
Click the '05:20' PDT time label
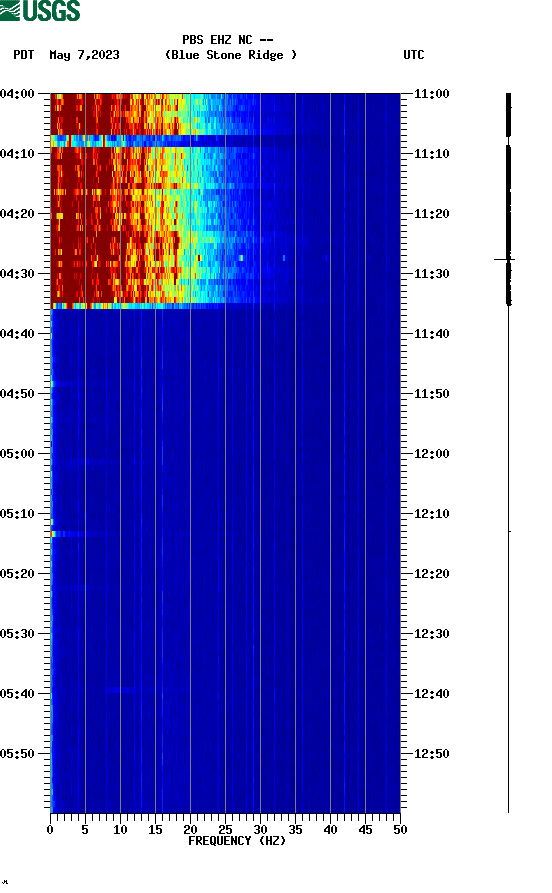(x=17, y=574)
